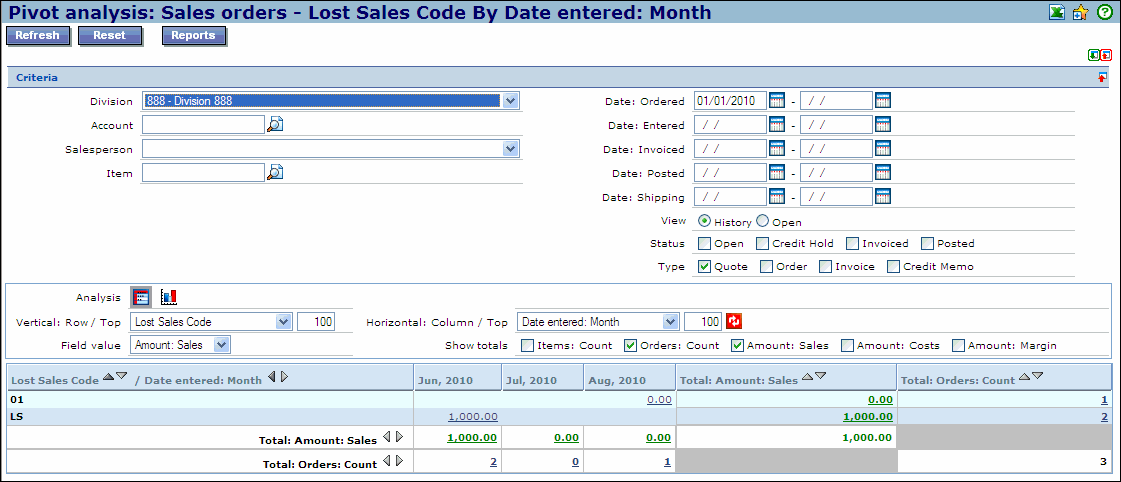Collapse the Criteria section arrow icon
Image resolution: width=1121 pixels, height=482 pixels.
point(1102,78)
